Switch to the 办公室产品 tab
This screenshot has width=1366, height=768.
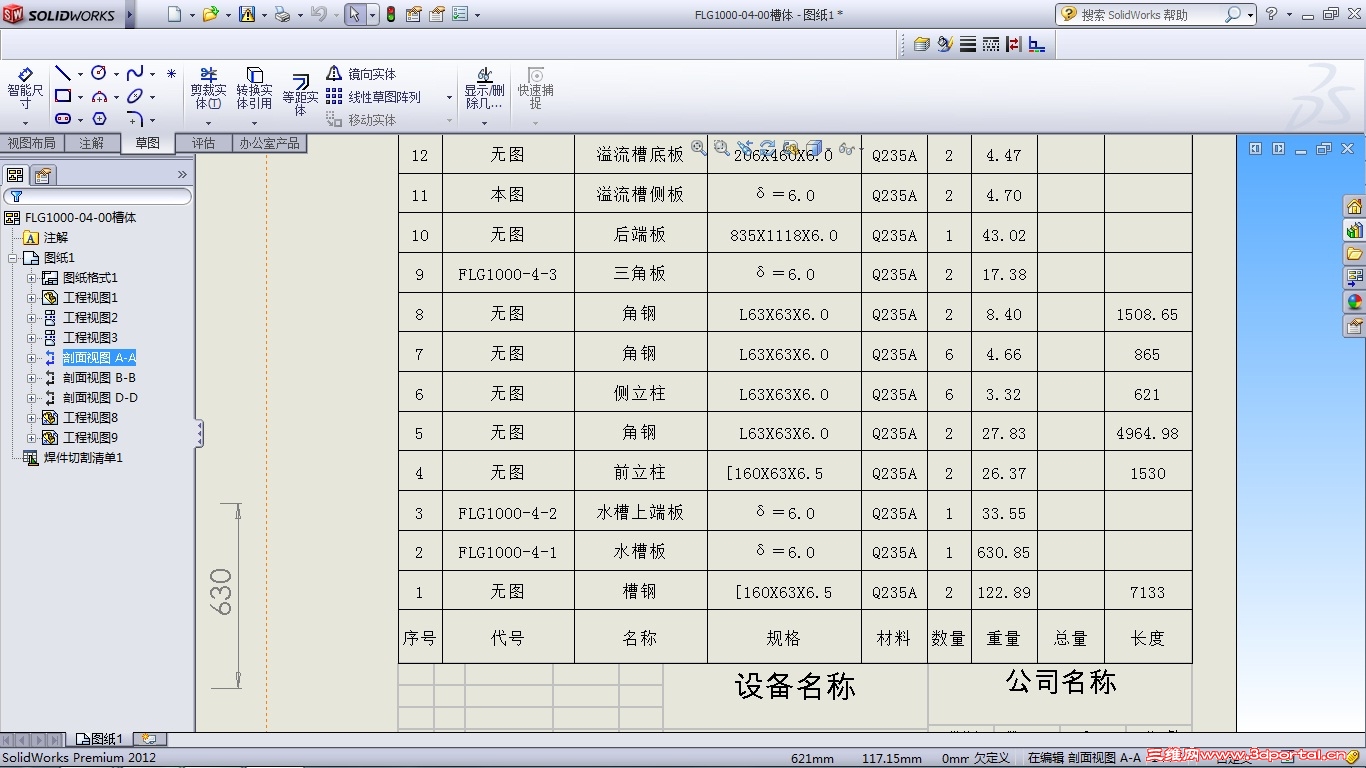point(269,143)
